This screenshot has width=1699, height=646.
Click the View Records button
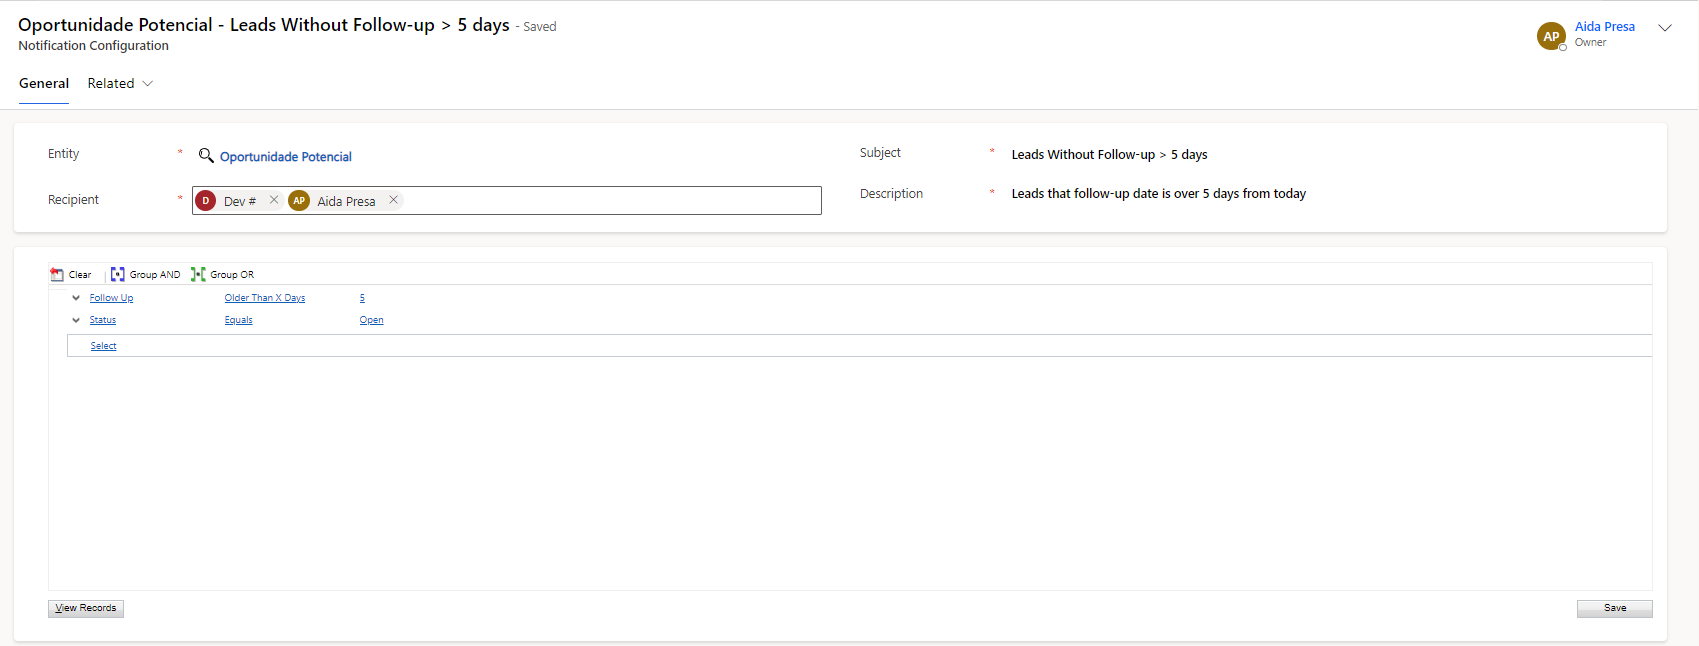click(x=86, y=608)
